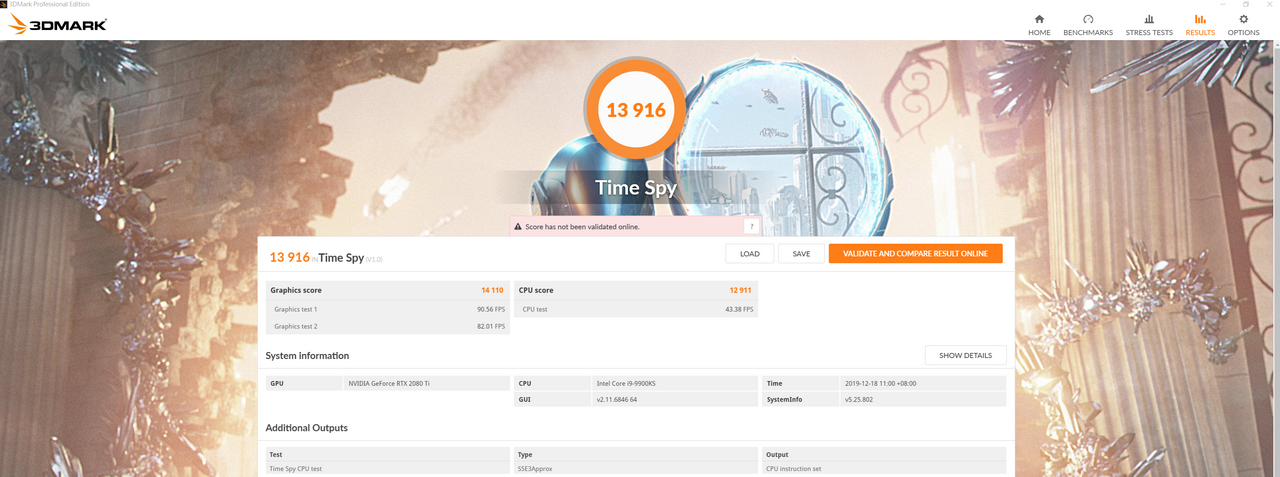Click the CPU label in System Information

pos(552,383)
